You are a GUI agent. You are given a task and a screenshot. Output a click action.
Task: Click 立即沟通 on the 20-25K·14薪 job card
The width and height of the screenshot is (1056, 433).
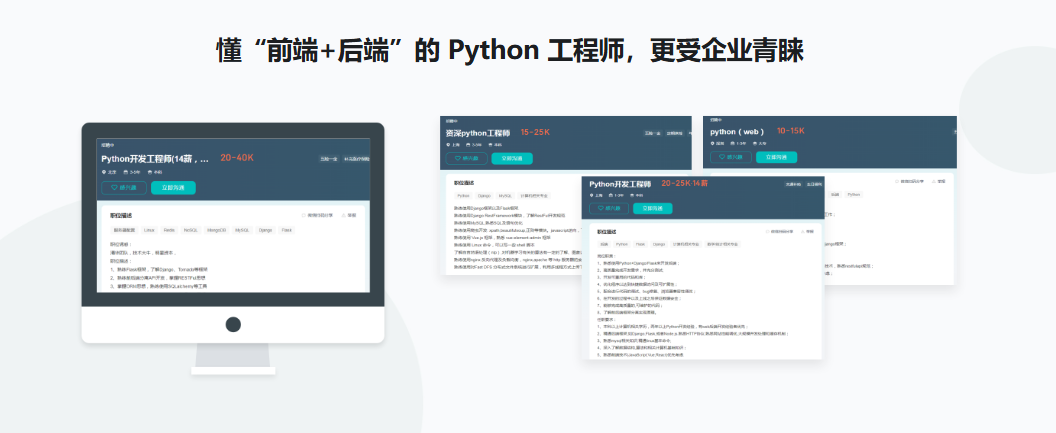pos(652,208)
